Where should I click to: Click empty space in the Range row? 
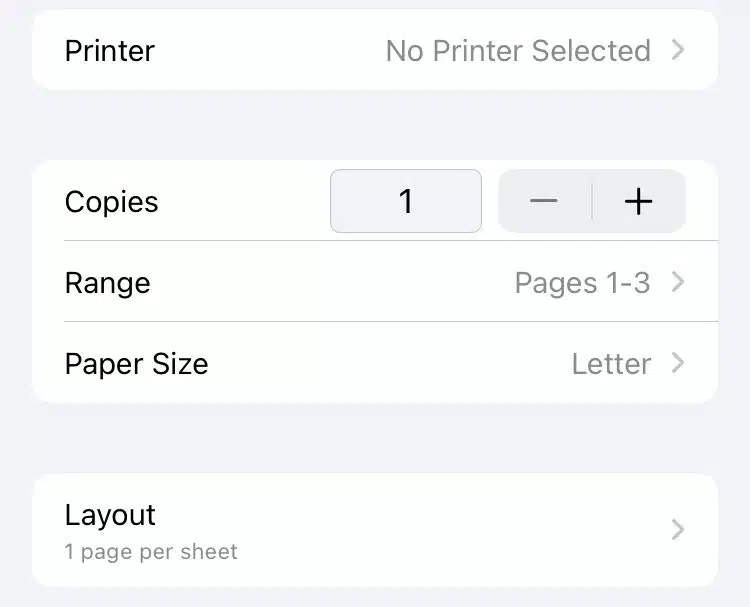coord(330,283)
